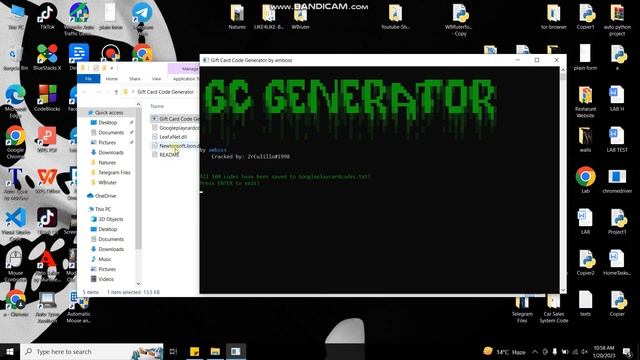The width and height of the screenshot is (640, 360).
Task: Open Task View from the taskbar
Action: coord(173,351)
